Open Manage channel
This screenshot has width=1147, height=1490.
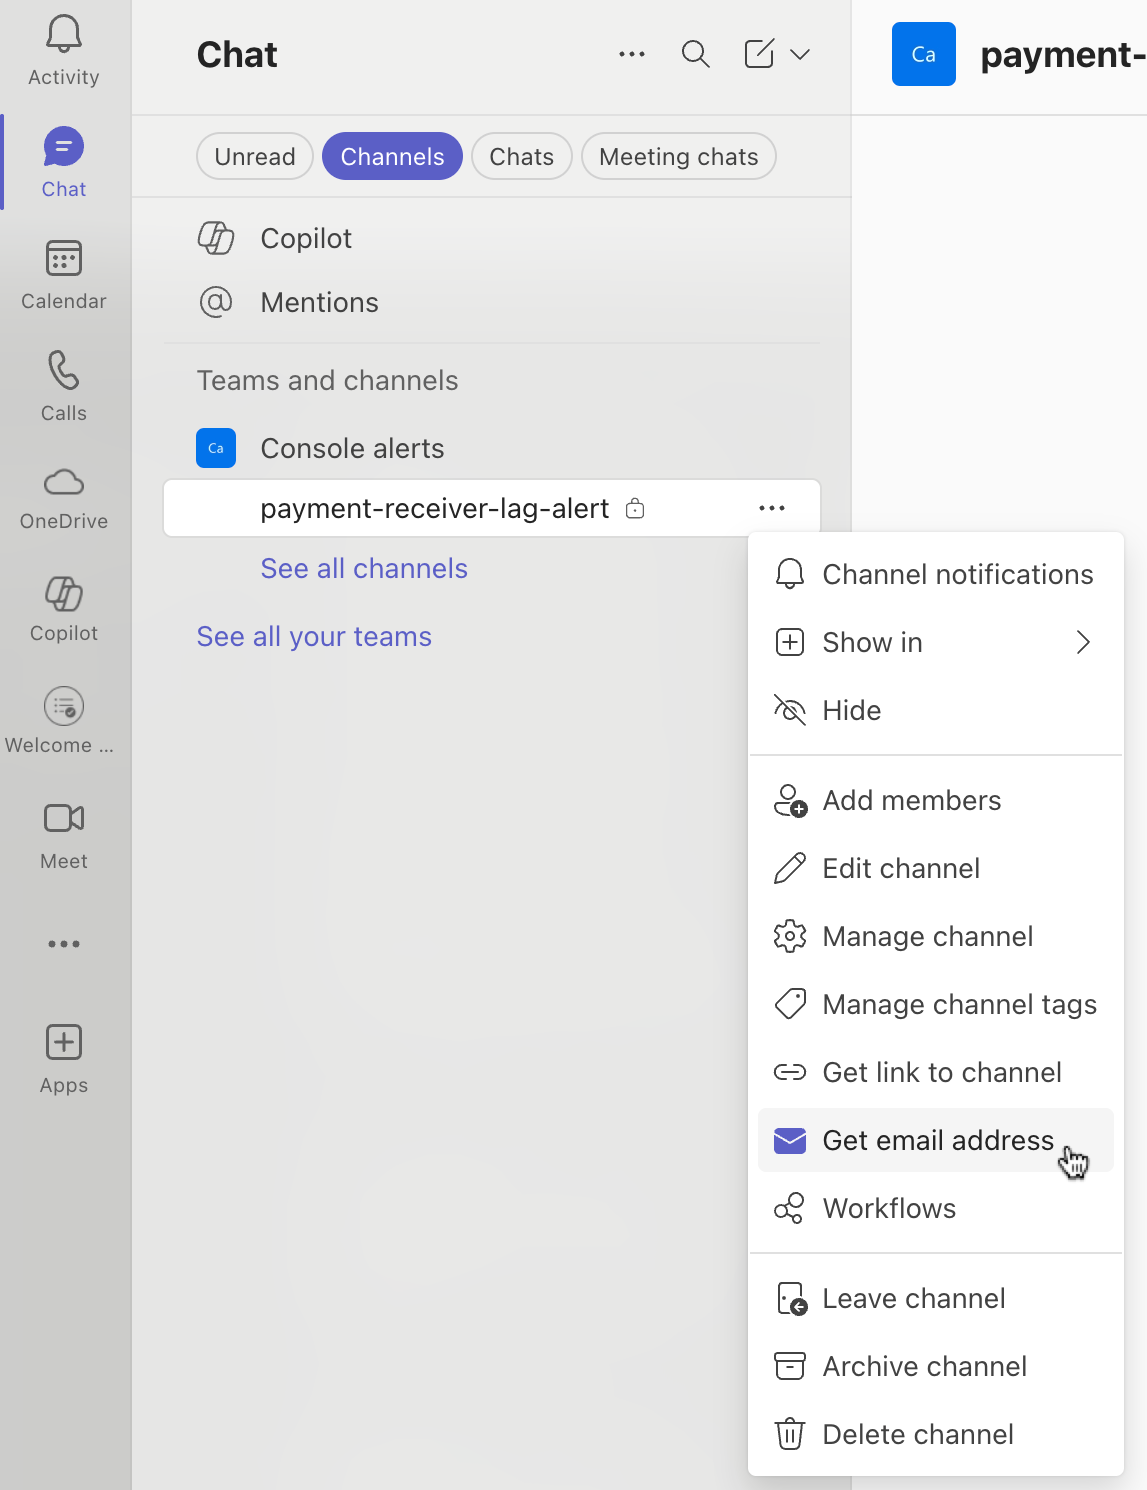(936, 936)
